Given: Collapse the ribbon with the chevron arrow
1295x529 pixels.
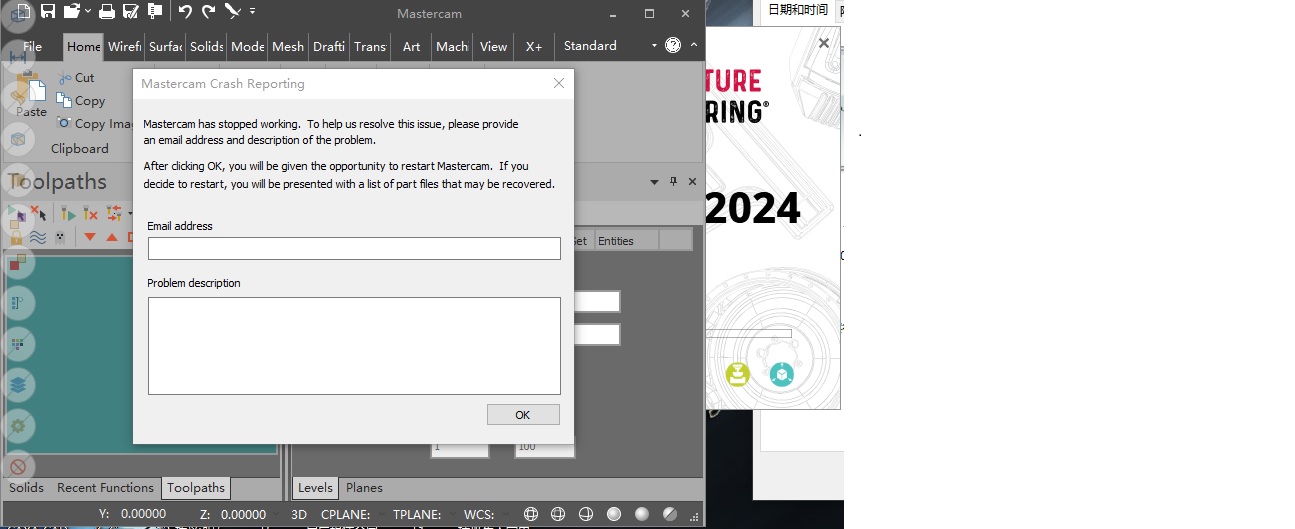Looking at the screenshot, I should click(694, 45).
